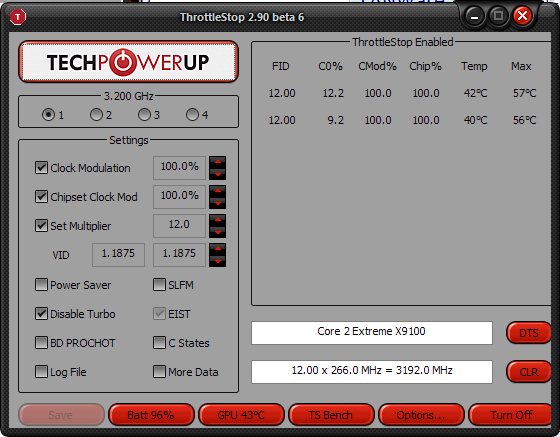
Task: Raise Set Multiplier with up arrow
Action: click(218, 220)
